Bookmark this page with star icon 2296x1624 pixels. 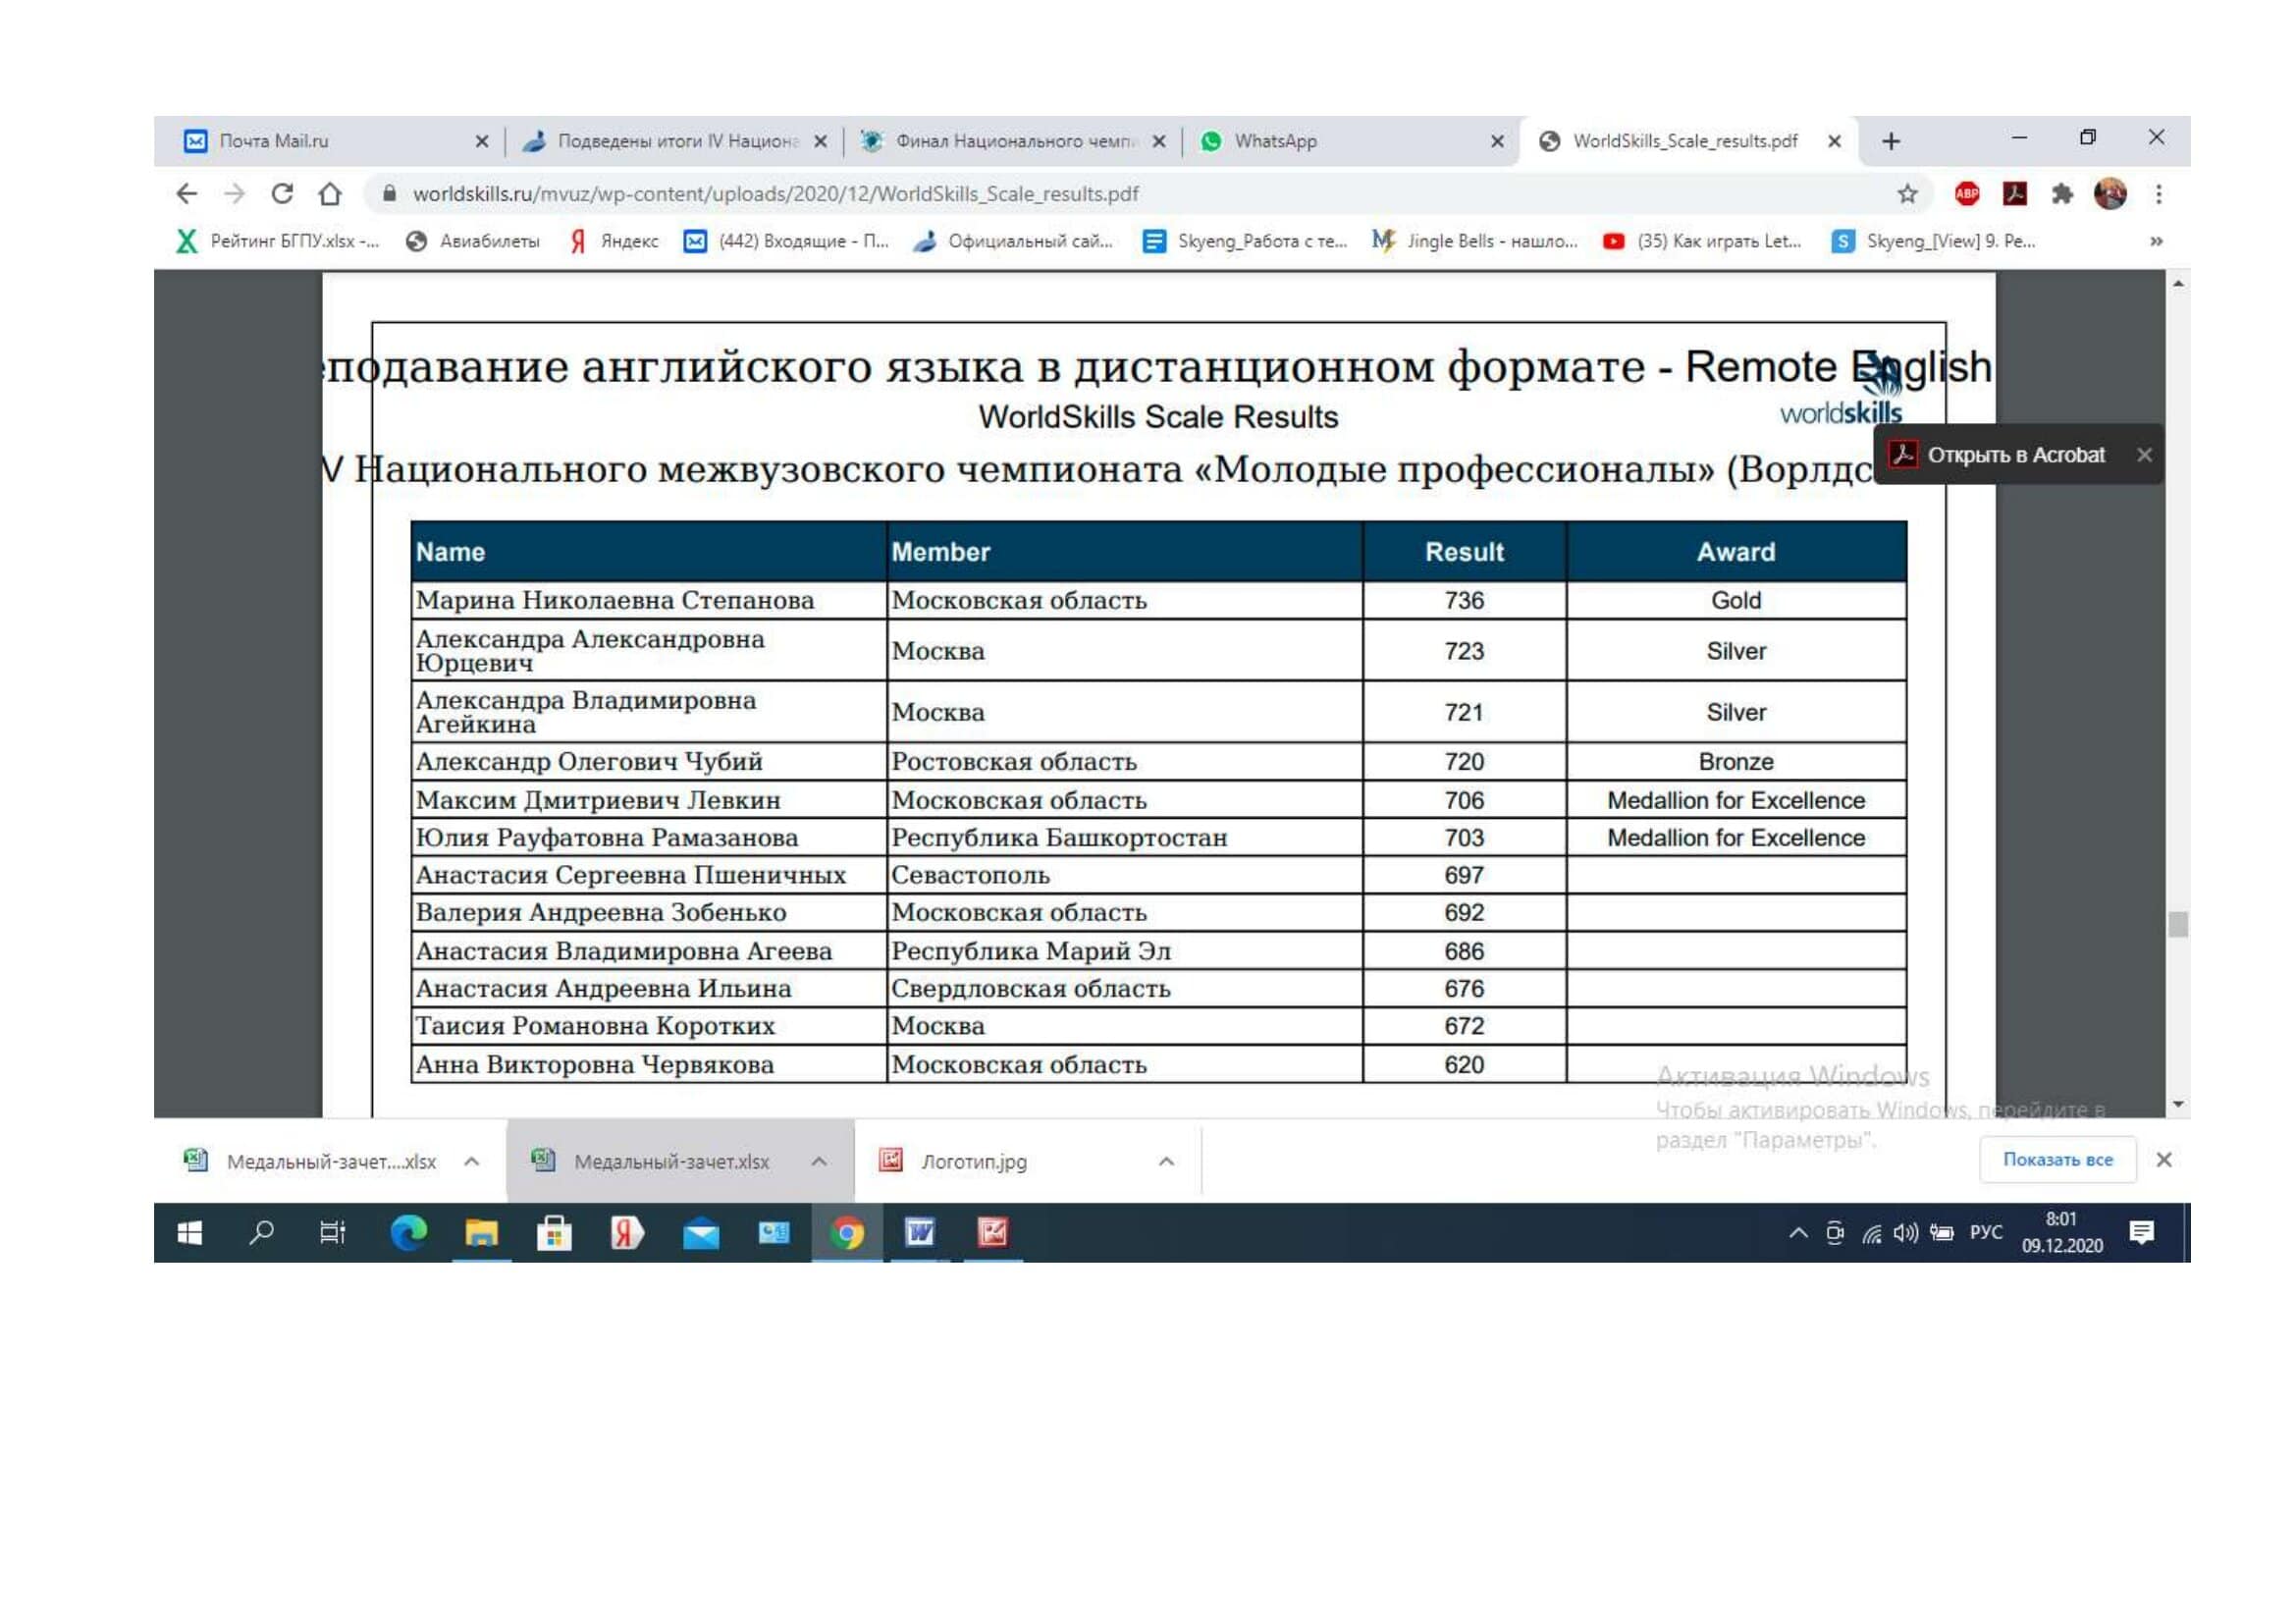1907,194
